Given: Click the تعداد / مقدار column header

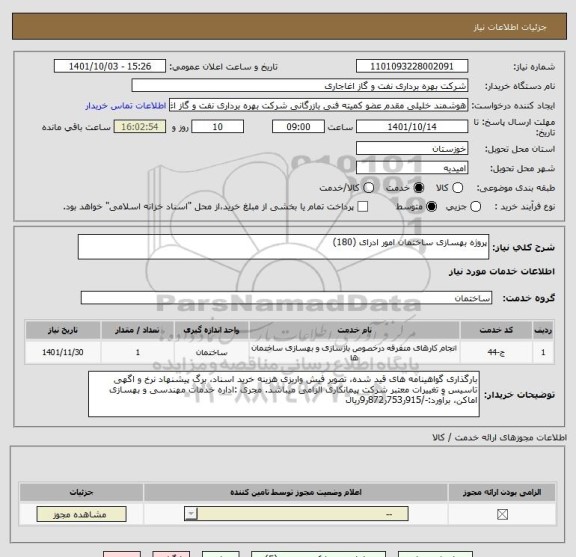Looking at the screenshot, I should [x=137, y=330].
